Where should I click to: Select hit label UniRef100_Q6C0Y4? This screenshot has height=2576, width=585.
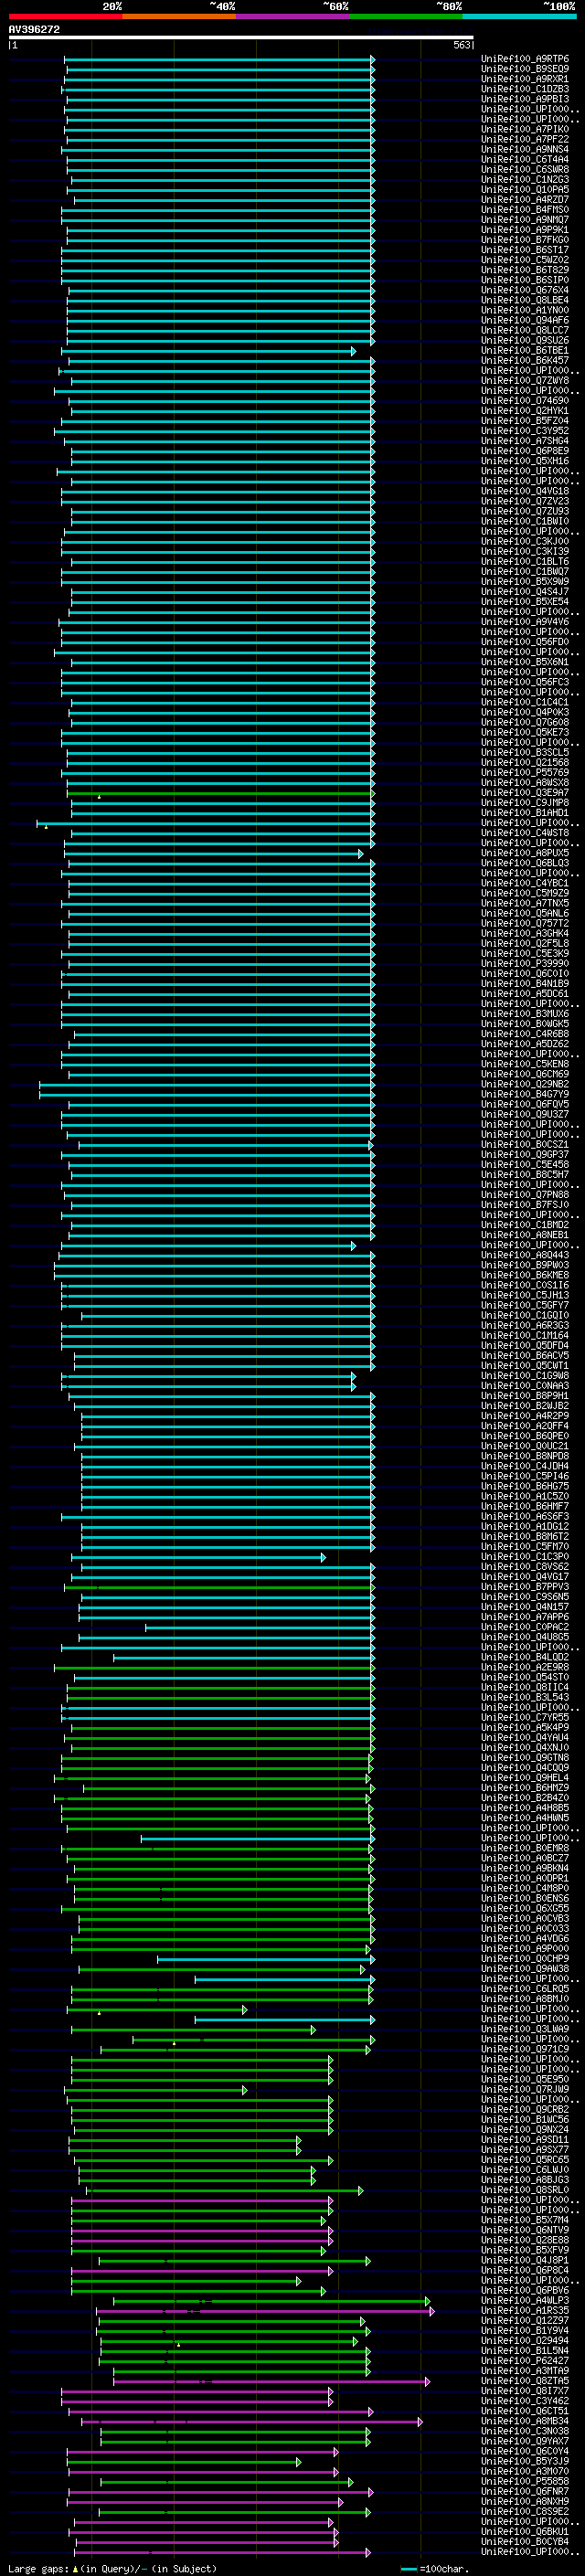coord(525,2451)
